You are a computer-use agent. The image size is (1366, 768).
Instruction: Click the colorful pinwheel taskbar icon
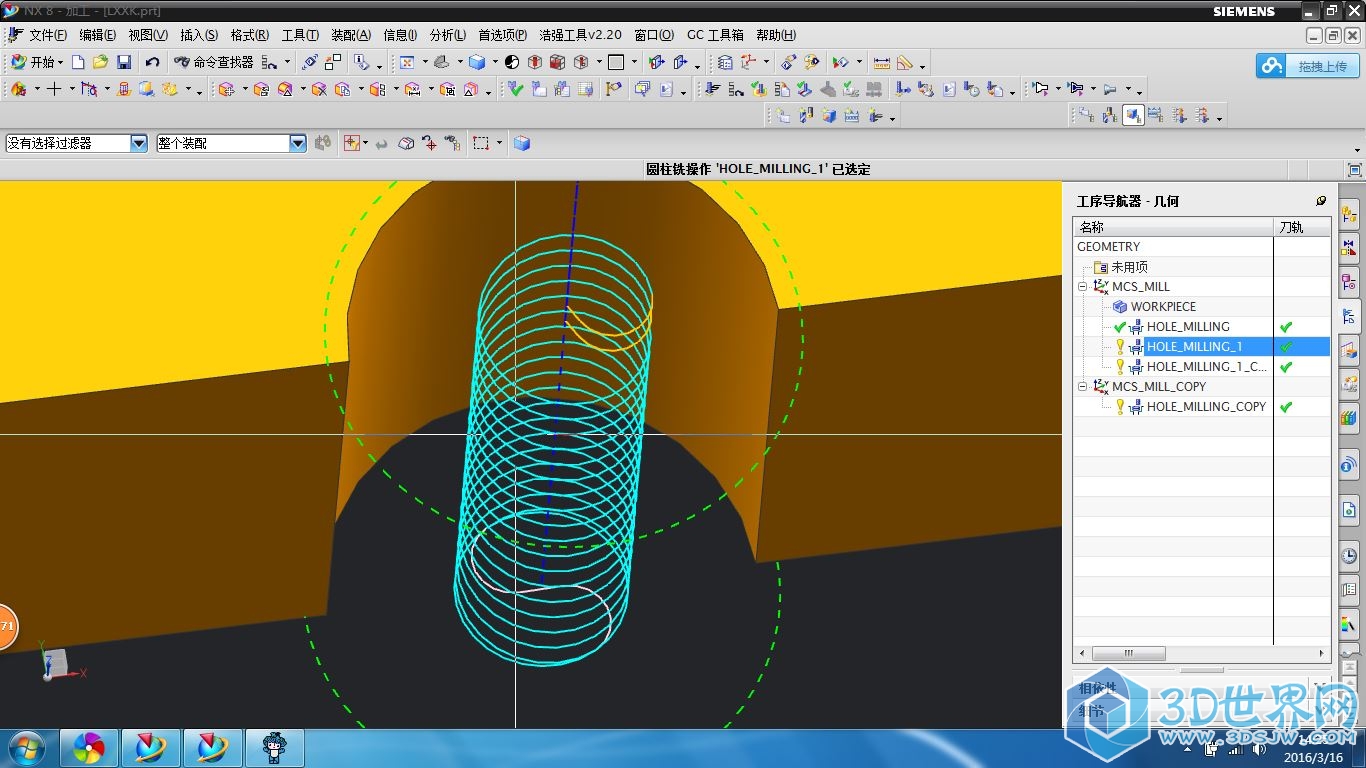90,748
